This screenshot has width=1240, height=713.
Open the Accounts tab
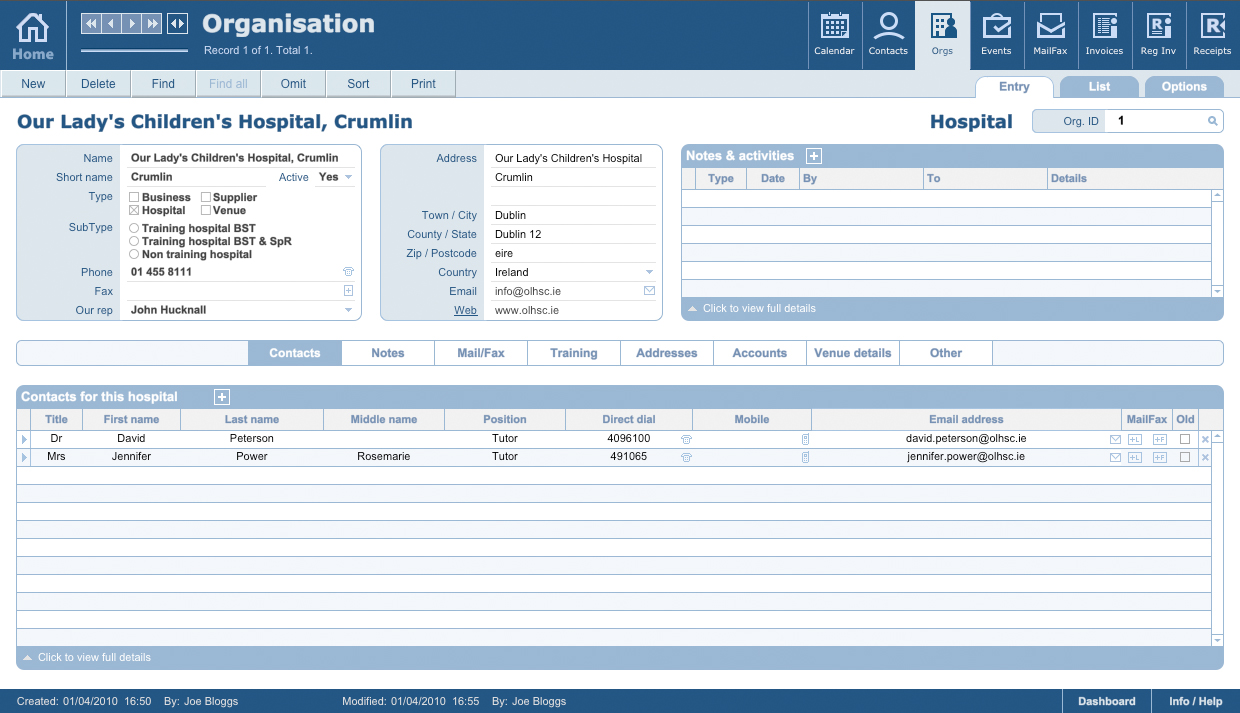pos(760,353)
